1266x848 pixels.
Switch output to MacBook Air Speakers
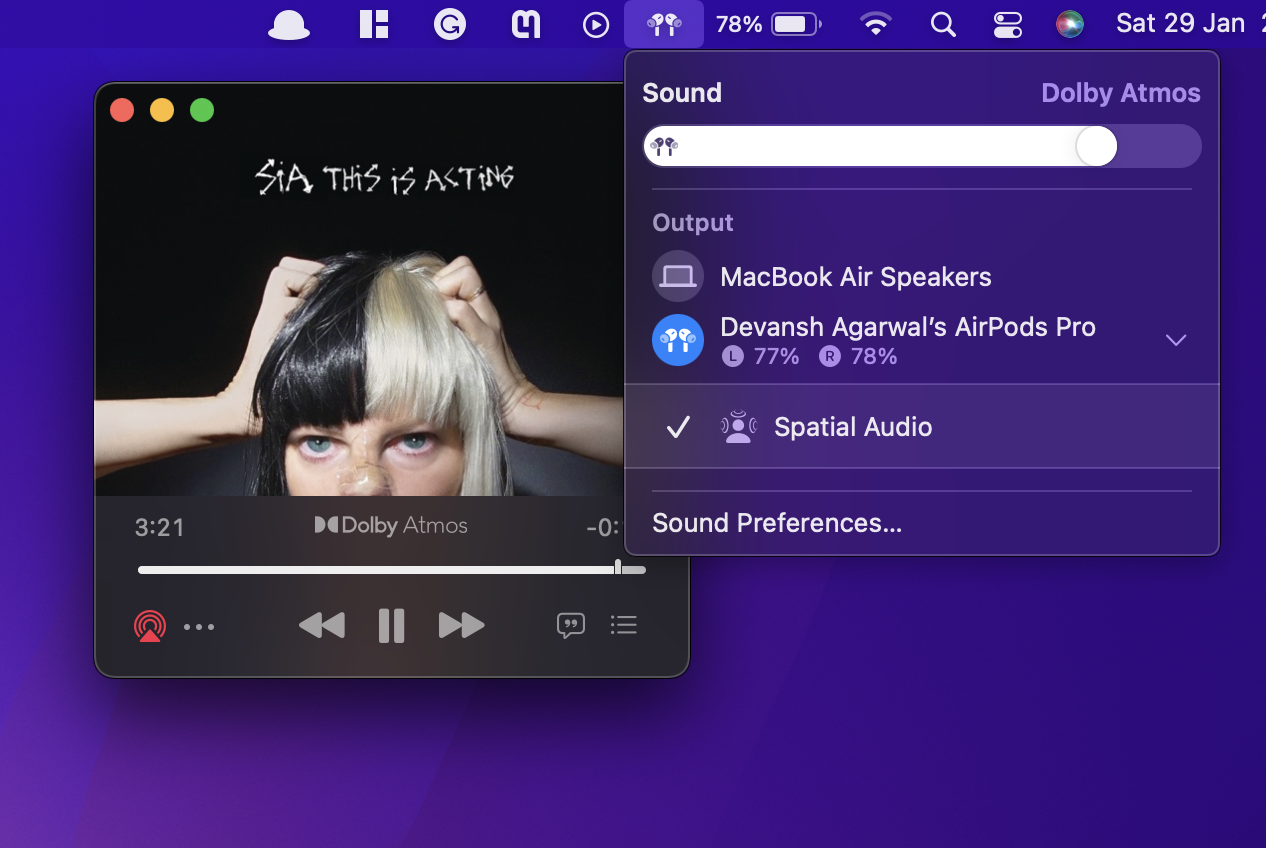coord(855,277)
